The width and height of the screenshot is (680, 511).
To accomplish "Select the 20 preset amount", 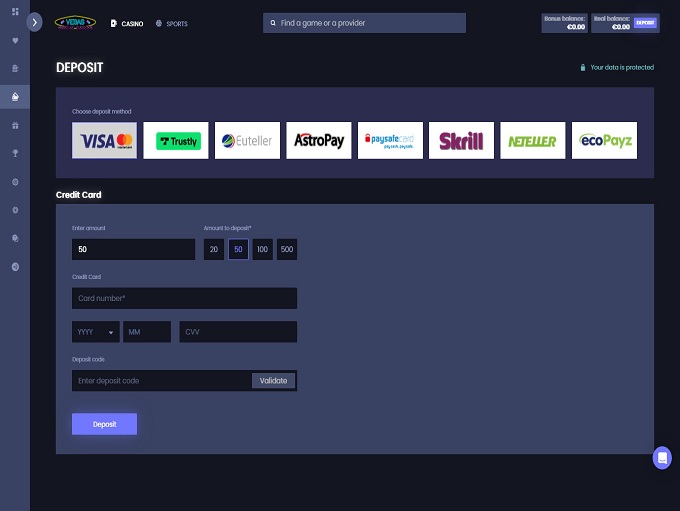I will click(x=213, y=249).
